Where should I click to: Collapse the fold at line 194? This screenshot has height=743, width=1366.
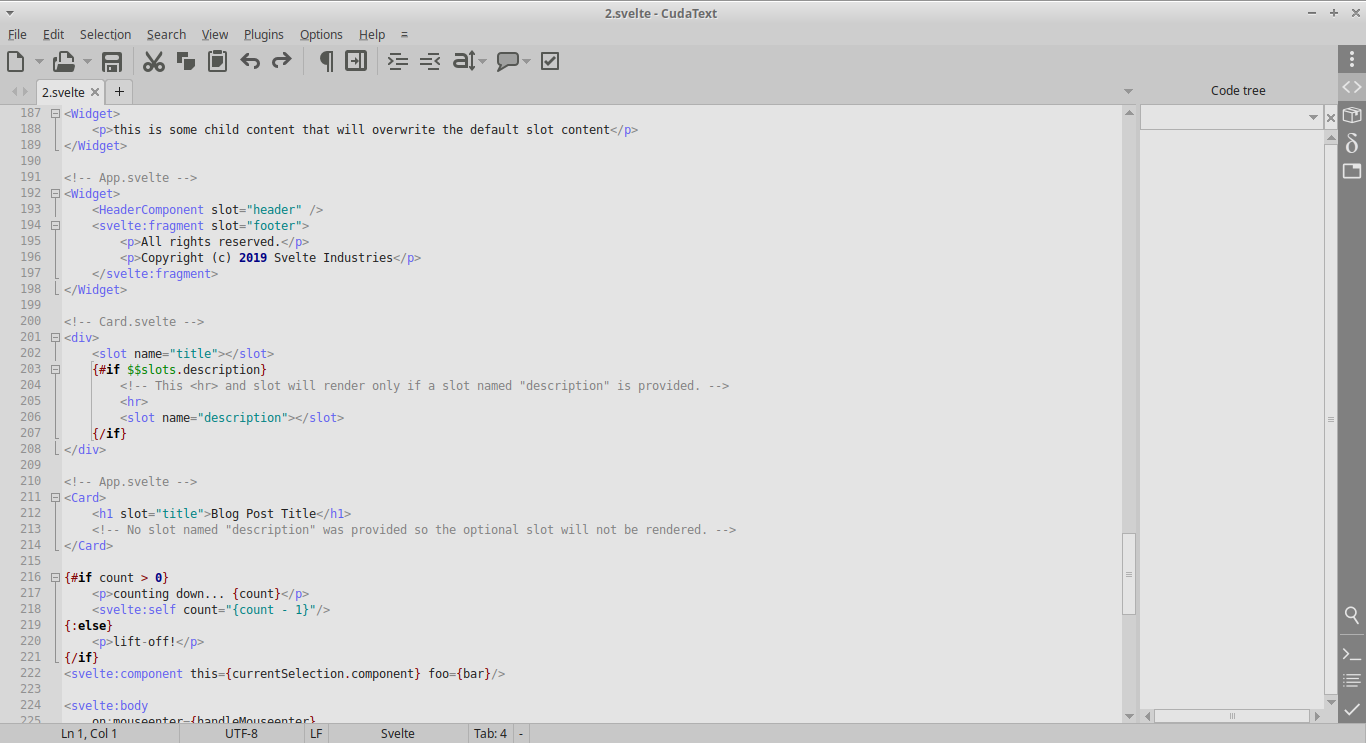(x=56, y=225)
